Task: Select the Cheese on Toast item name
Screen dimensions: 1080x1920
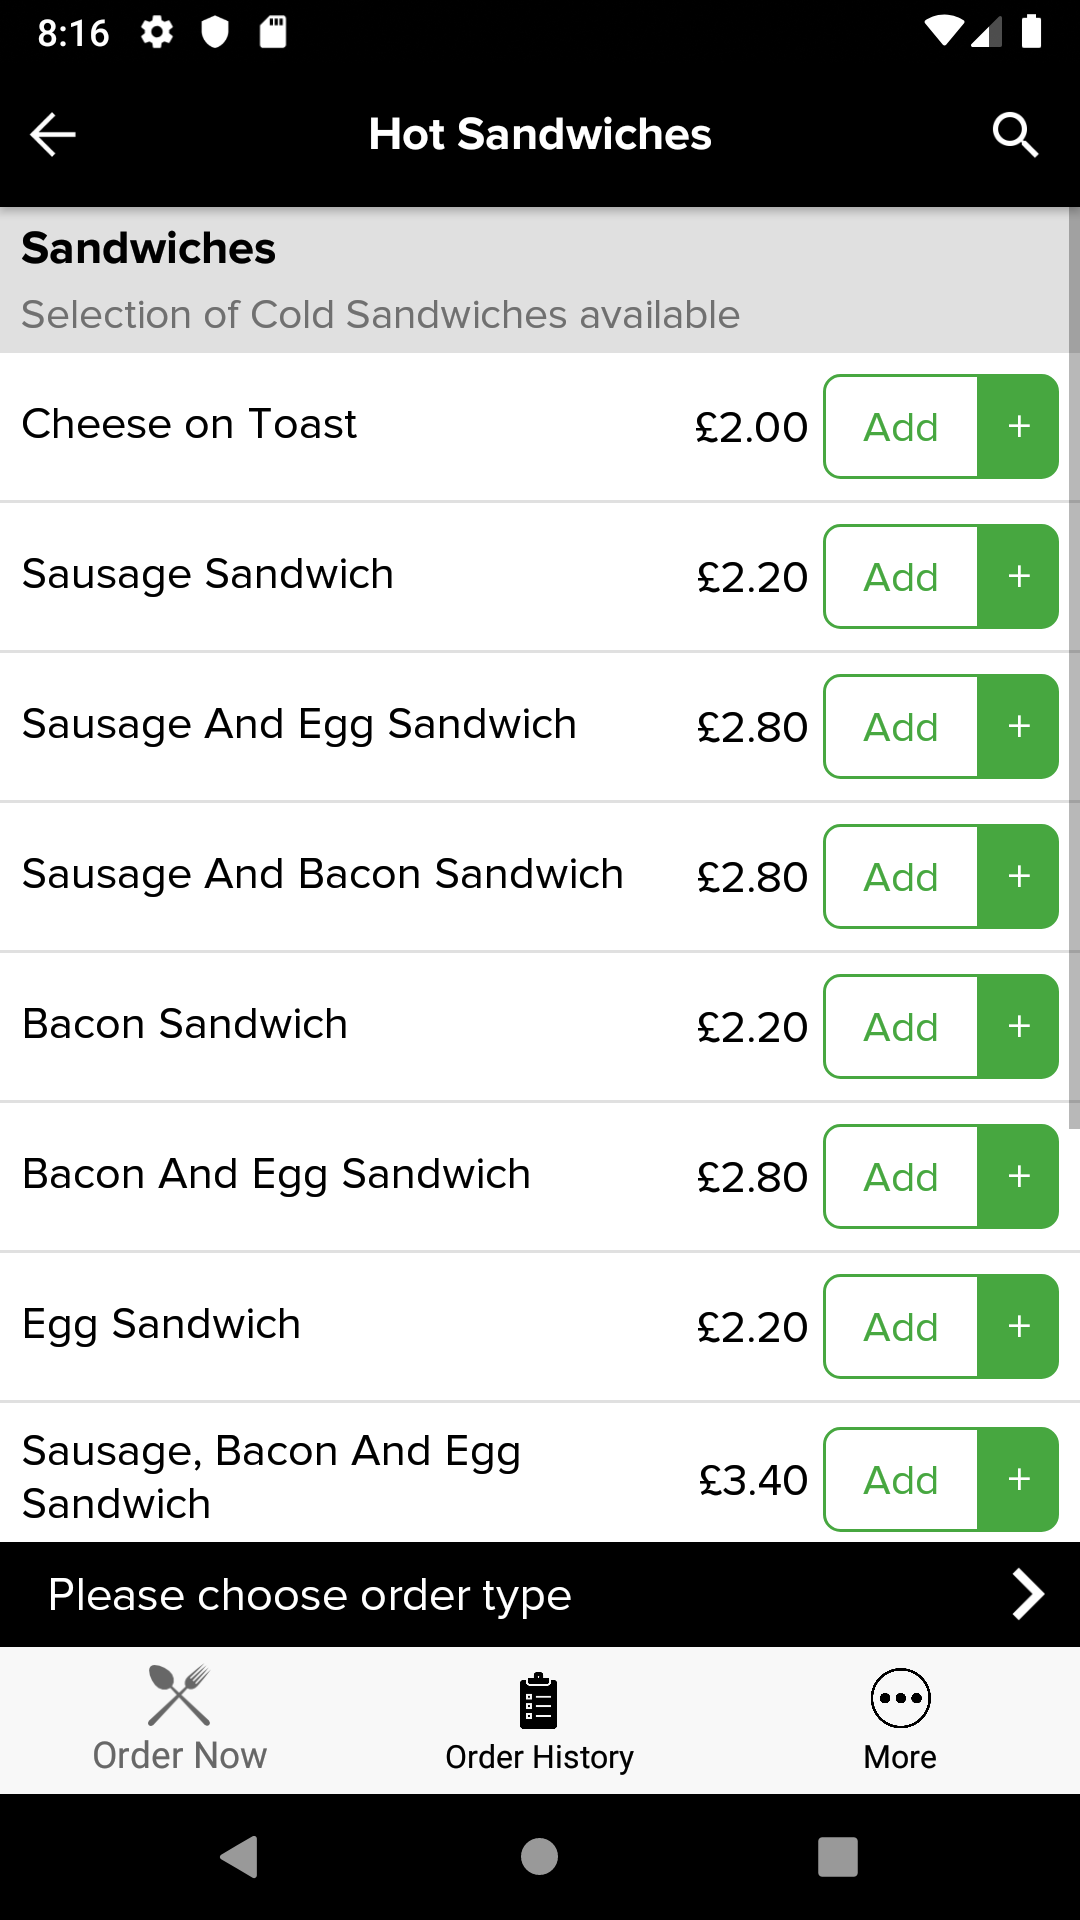Action: tap(189, 424)
